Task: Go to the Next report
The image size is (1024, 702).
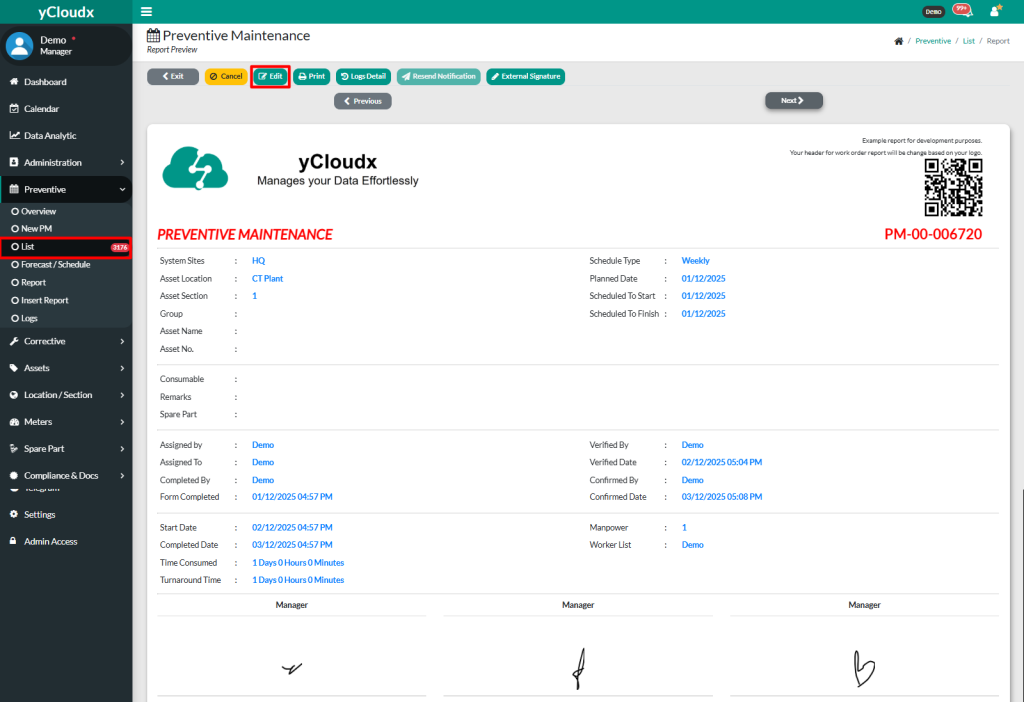Action: pos(793,101)
